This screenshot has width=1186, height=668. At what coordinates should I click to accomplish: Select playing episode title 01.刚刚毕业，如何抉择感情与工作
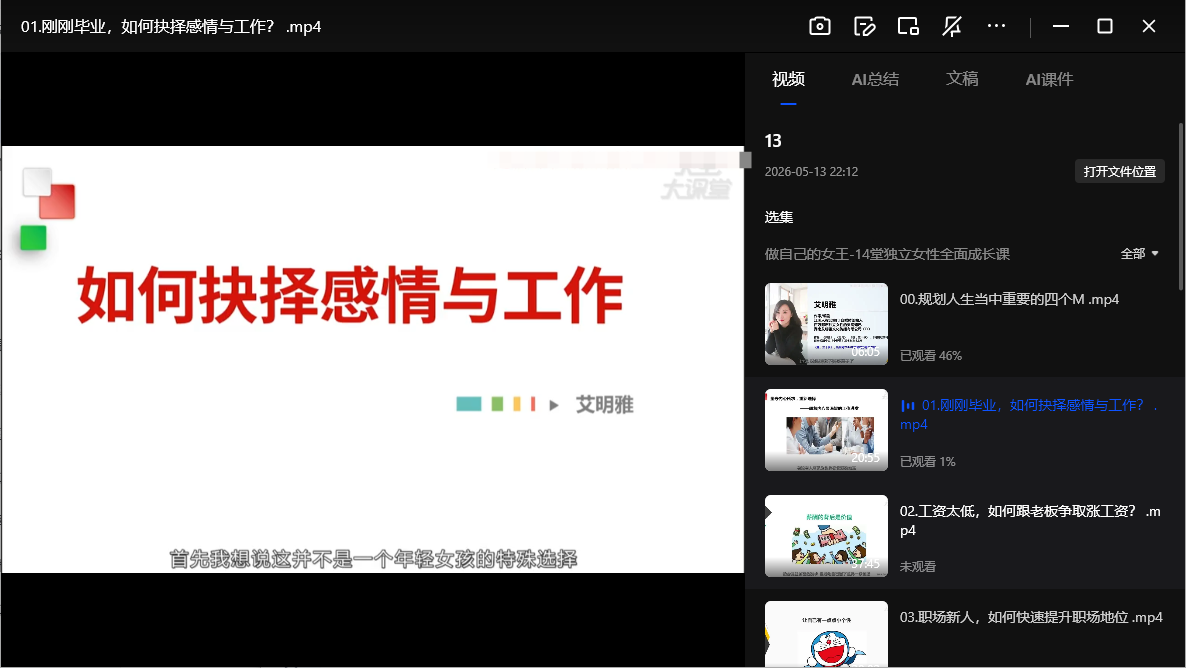(x=1029, y=415)
